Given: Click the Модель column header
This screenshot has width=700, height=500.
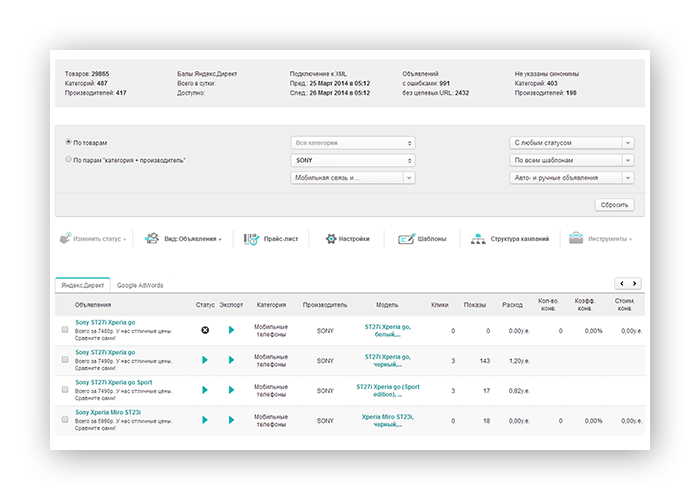Looking at the screenshot, I should tap(387, 305).
